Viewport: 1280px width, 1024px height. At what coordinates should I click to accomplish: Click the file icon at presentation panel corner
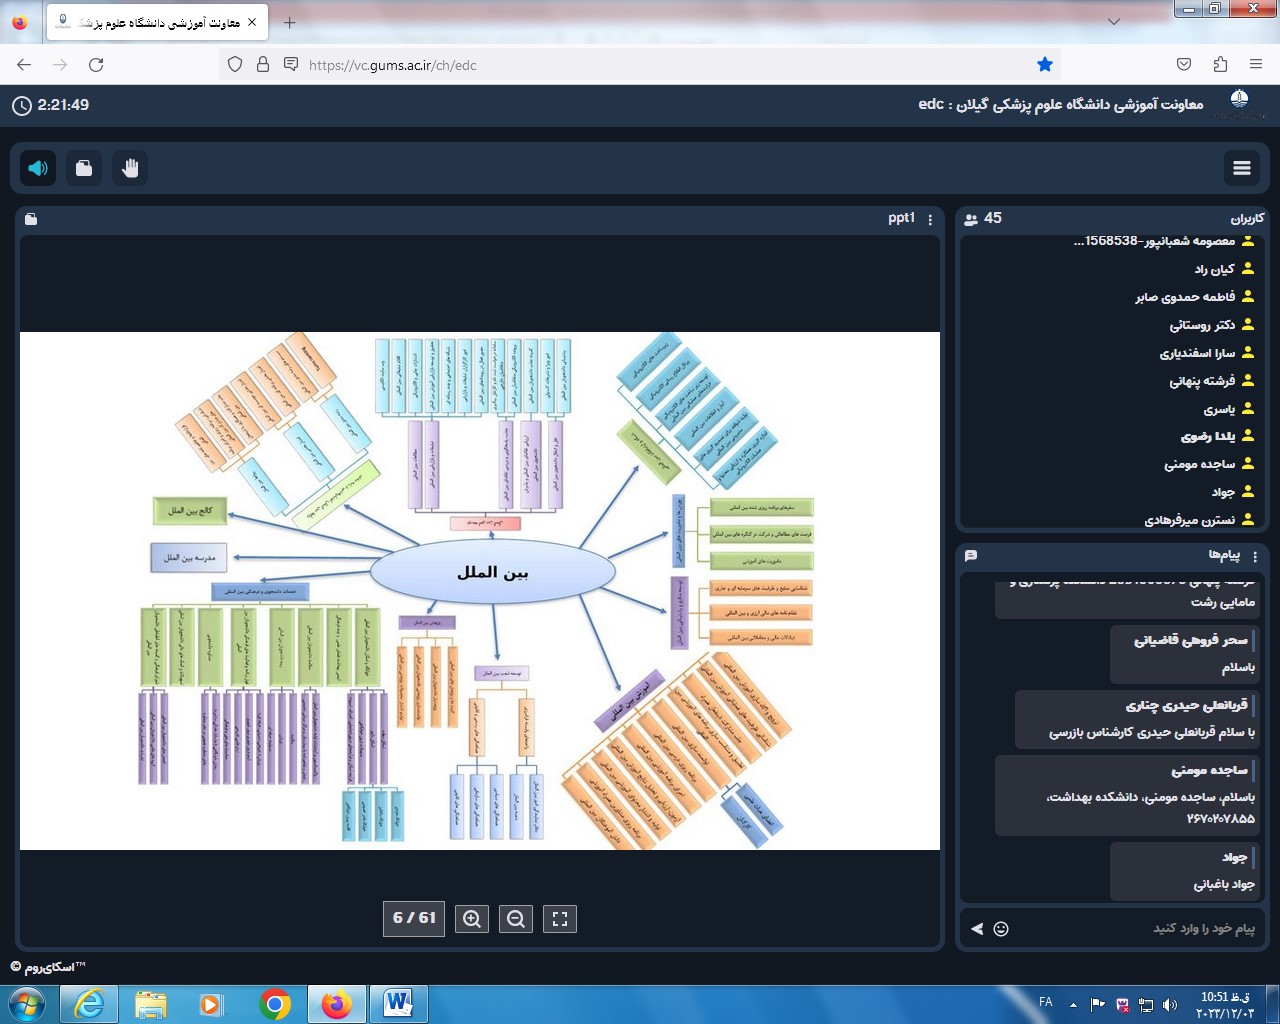pos(31,219)
